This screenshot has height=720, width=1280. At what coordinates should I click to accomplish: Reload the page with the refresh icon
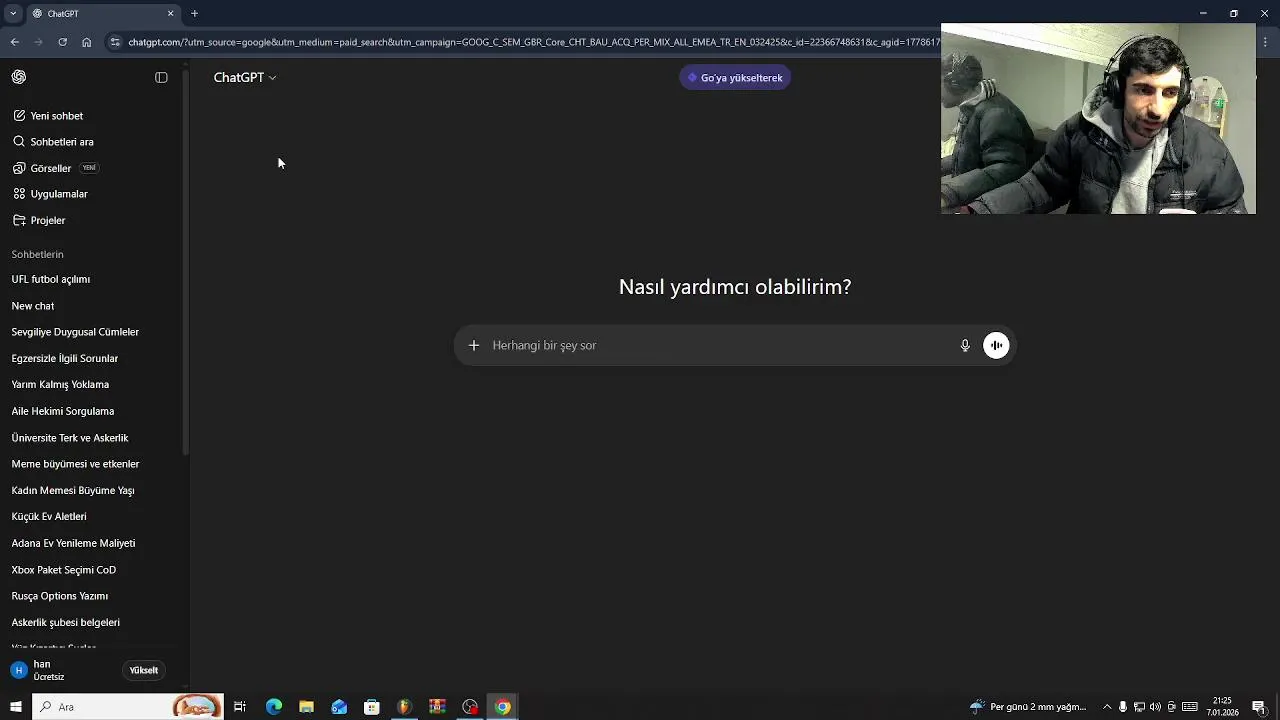pos(62,42)
